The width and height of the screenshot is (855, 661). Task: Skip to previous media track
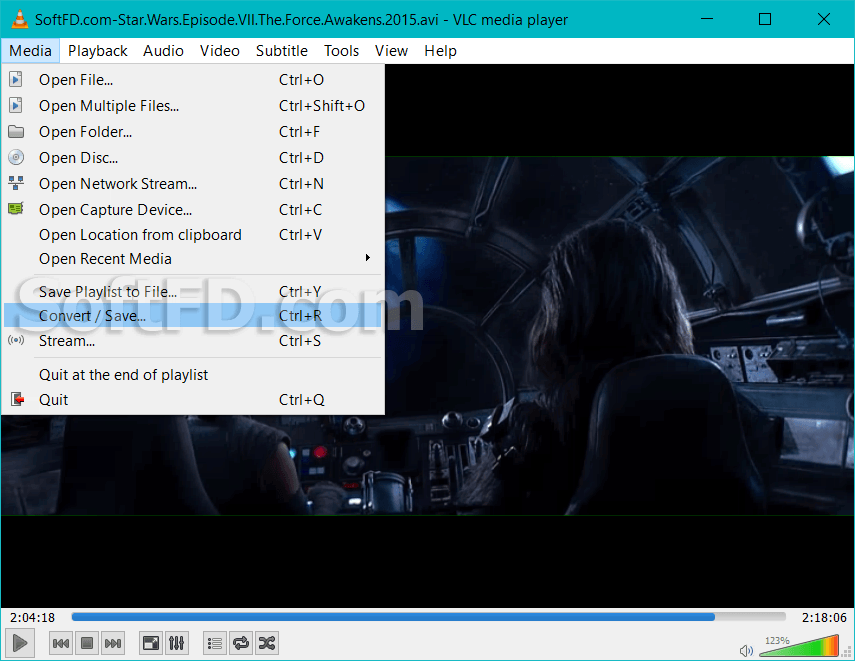click(x=61, y=644)
